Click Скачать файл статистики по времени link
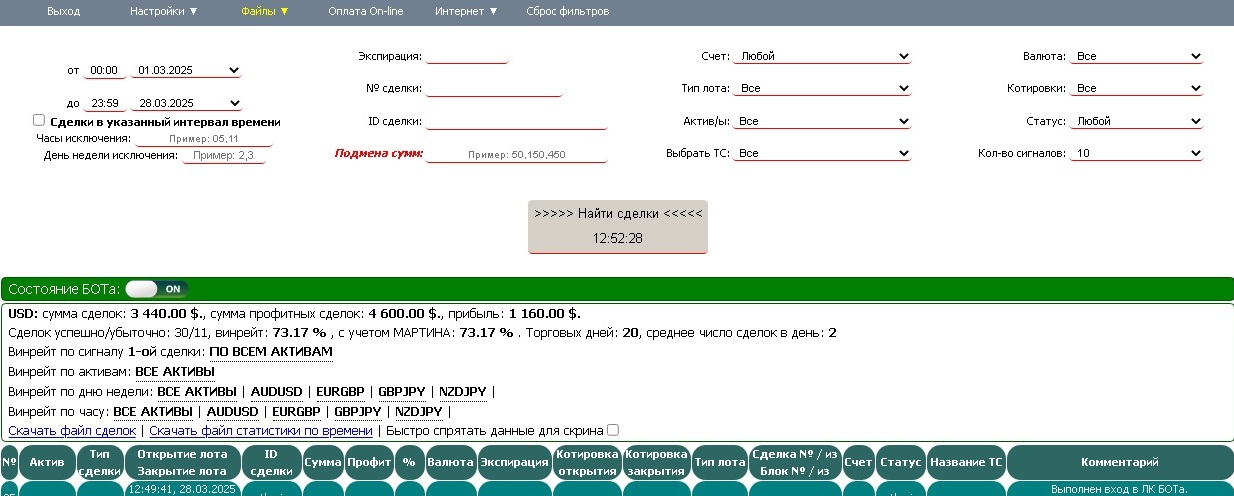 [x=261, y=430]
